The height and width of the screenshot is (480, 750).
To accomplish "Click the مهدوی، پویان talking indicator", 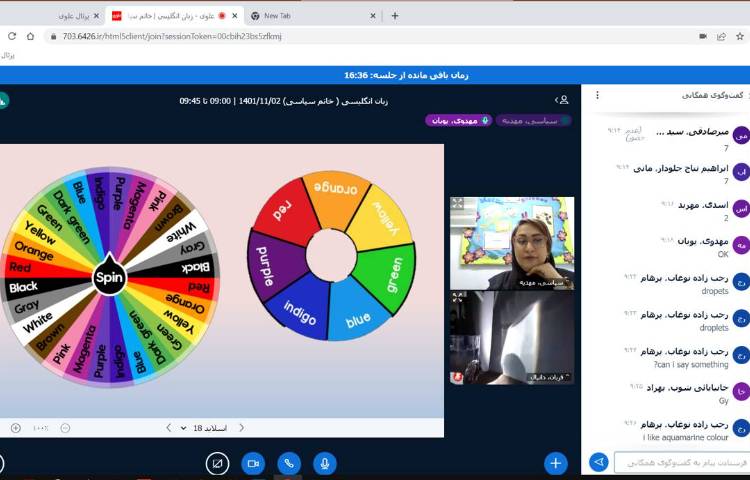I will 460,120.
